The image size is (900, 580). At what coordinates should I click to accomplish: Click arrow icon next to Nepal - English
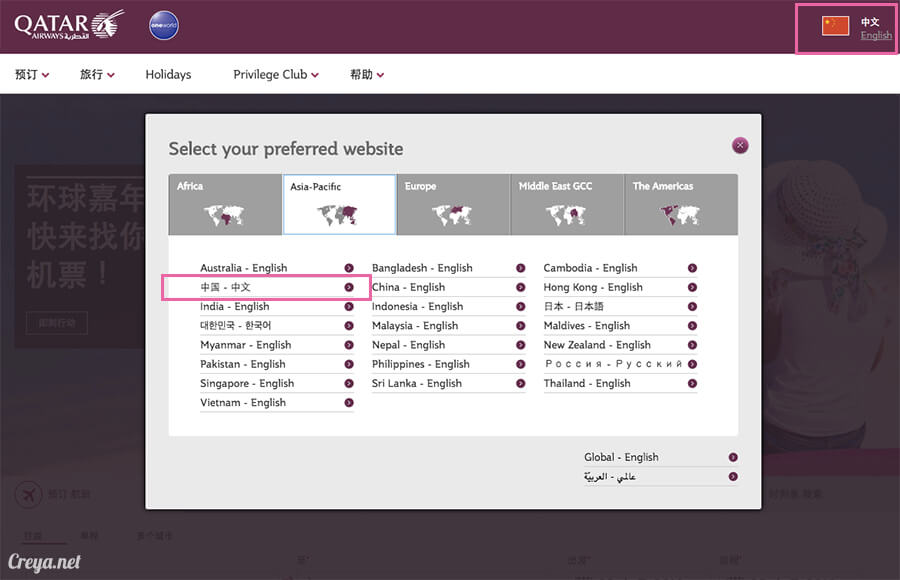(521, 345)
